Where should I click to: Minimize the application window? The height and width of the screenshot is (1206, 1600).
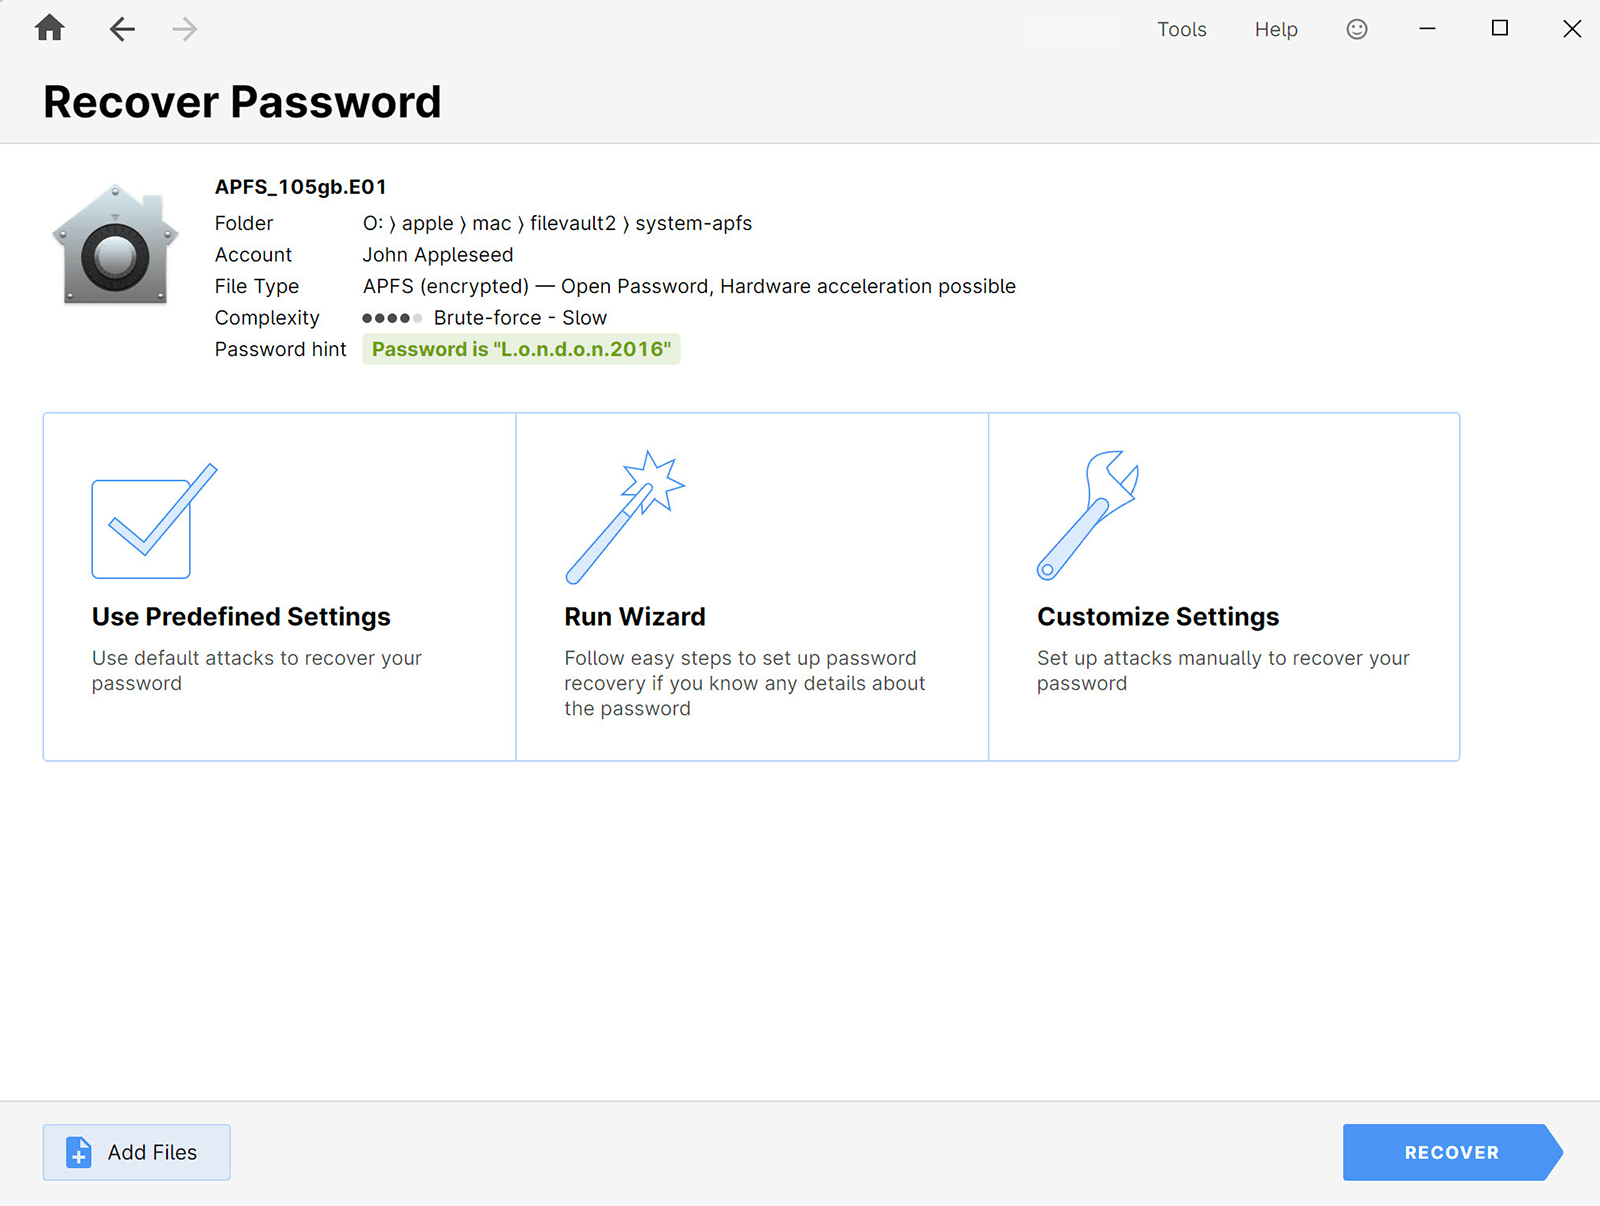tap(1428, 29)
